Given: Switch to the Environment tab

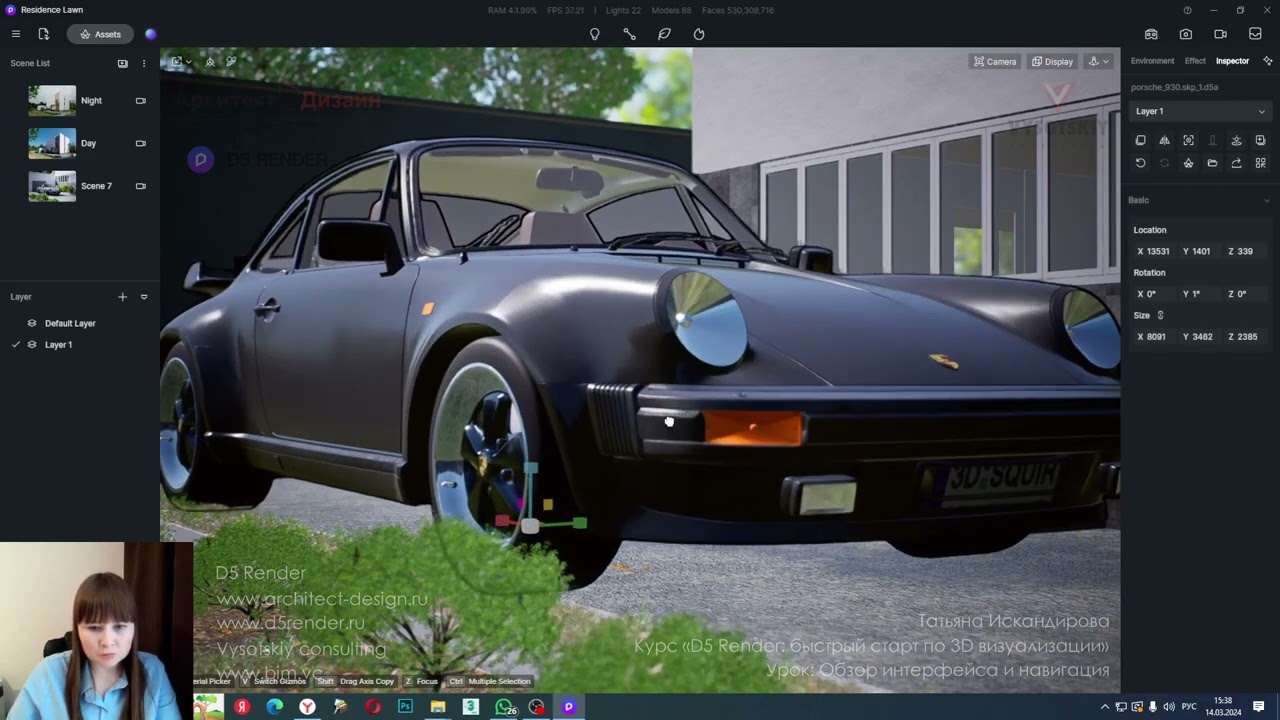Looking at the screenshot, I should click(x=1152, y=61).
